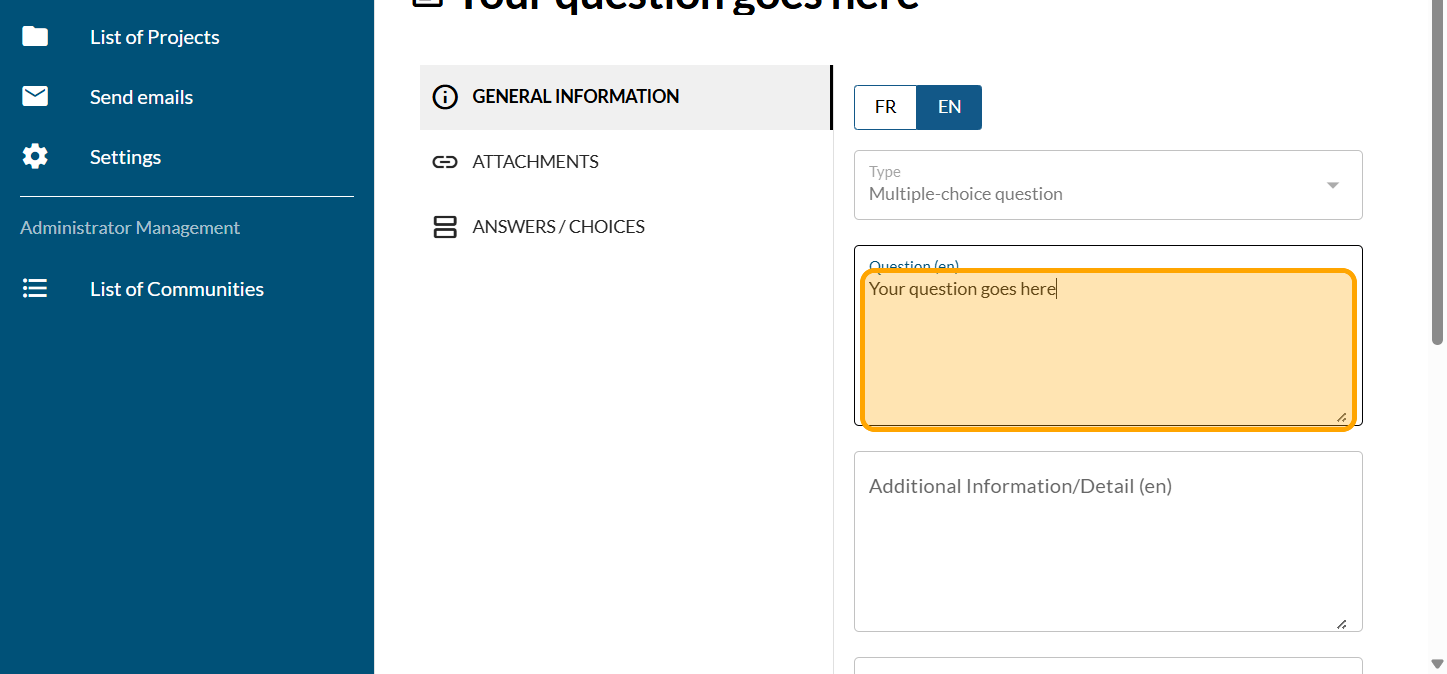Screen dimensions: 1447x674
Task: Click the envelope icon for Send emails
Action: 35,97
